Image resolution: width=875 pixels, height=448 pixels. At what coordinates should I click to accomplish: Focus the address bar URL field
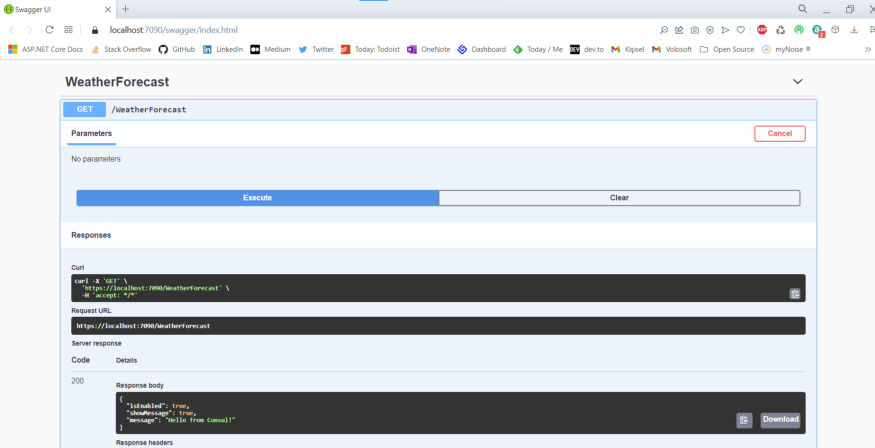pyautogui.click(x=174, y=30)
